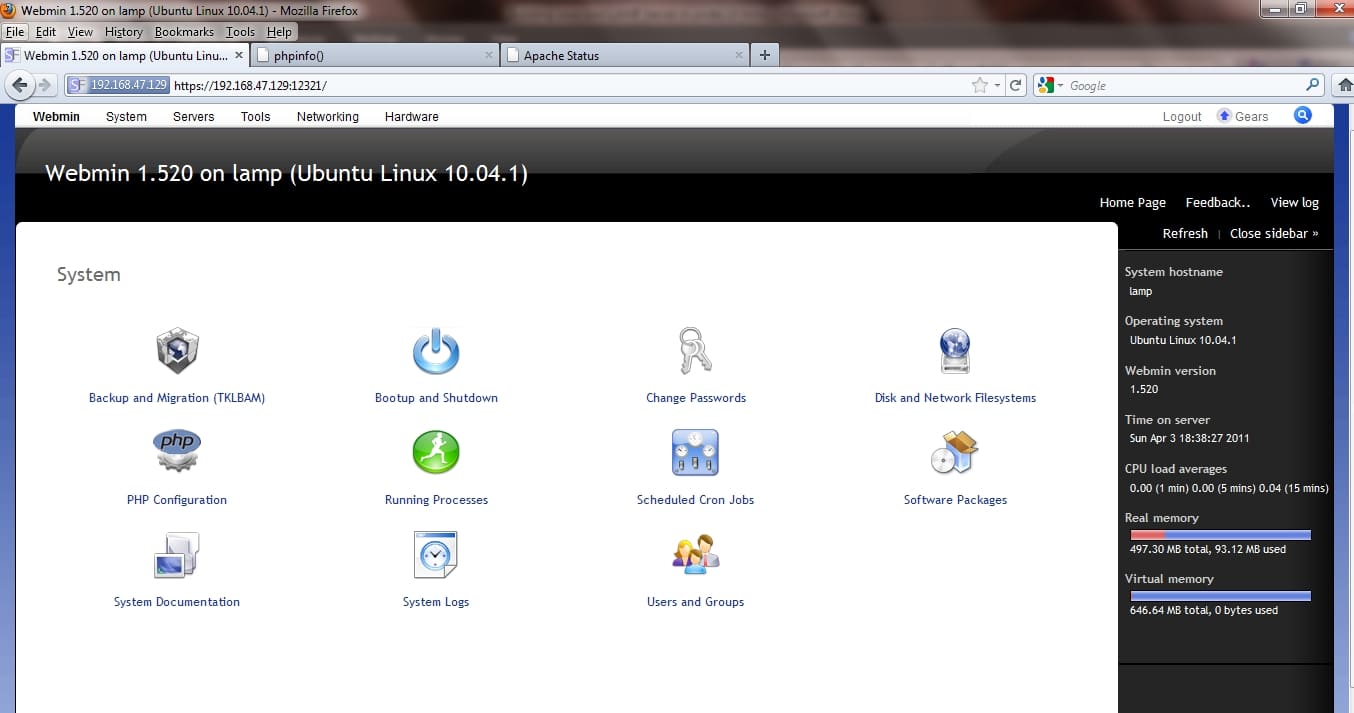1354x713 pixels.
Task: Click the URL address bar field
Action: pos(560,86)
